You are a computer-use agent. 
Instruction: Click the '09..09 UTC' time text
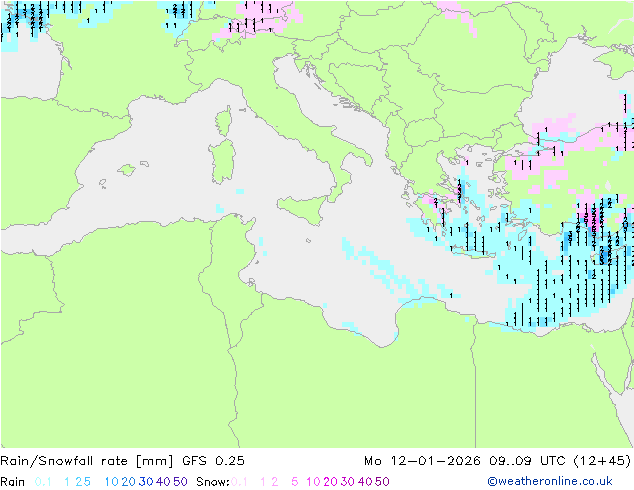click(527, 461)
